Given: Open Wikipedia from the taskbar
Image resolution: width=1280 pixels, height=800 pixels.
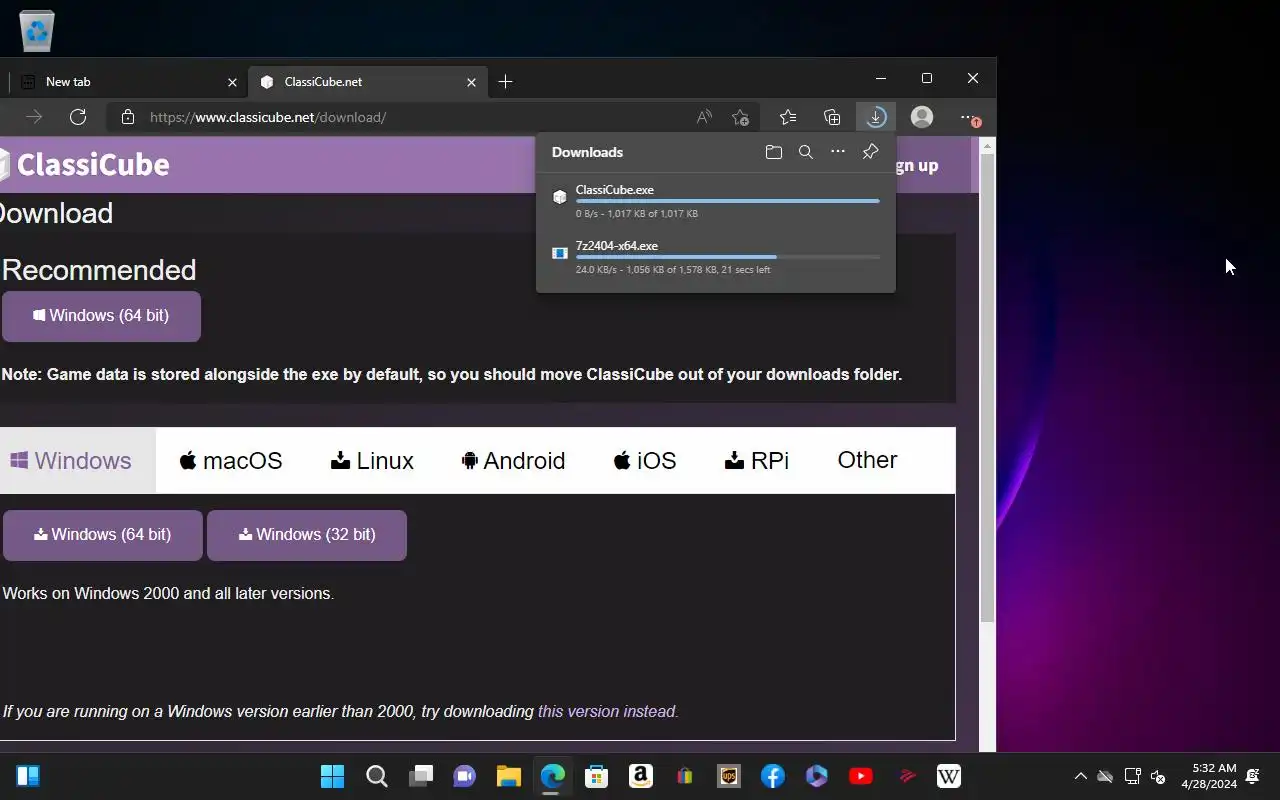Looking at the screenshot, I should tap(948, 776).
